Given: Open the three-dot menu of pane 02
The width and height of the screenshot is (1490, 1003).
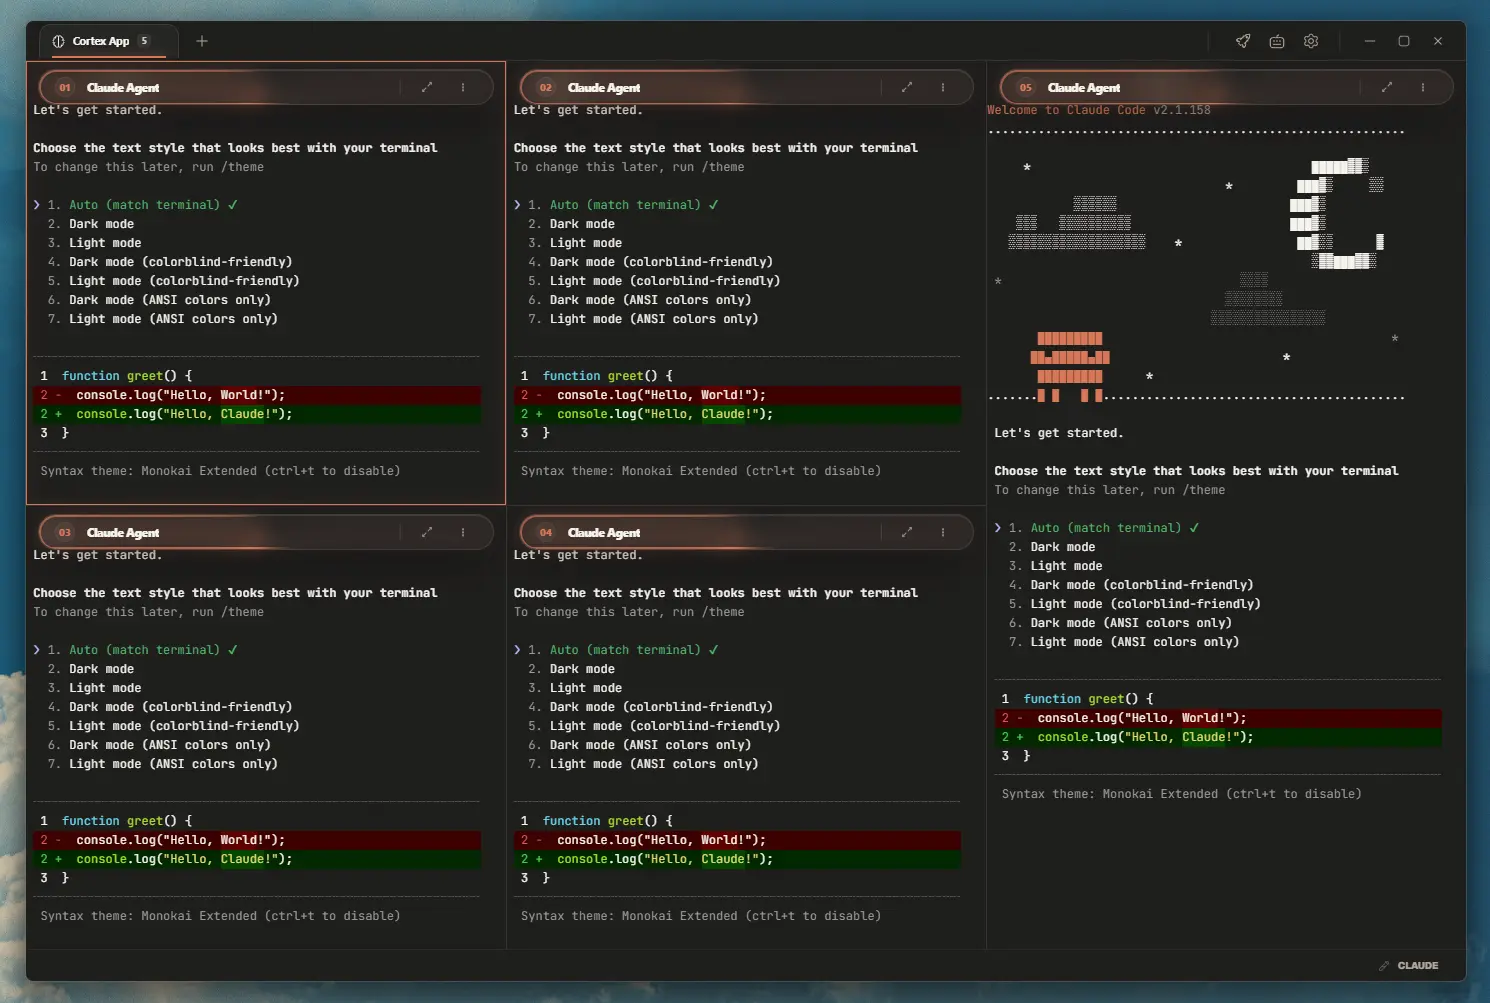Looking at the screenshot, I should click(943, 87).
